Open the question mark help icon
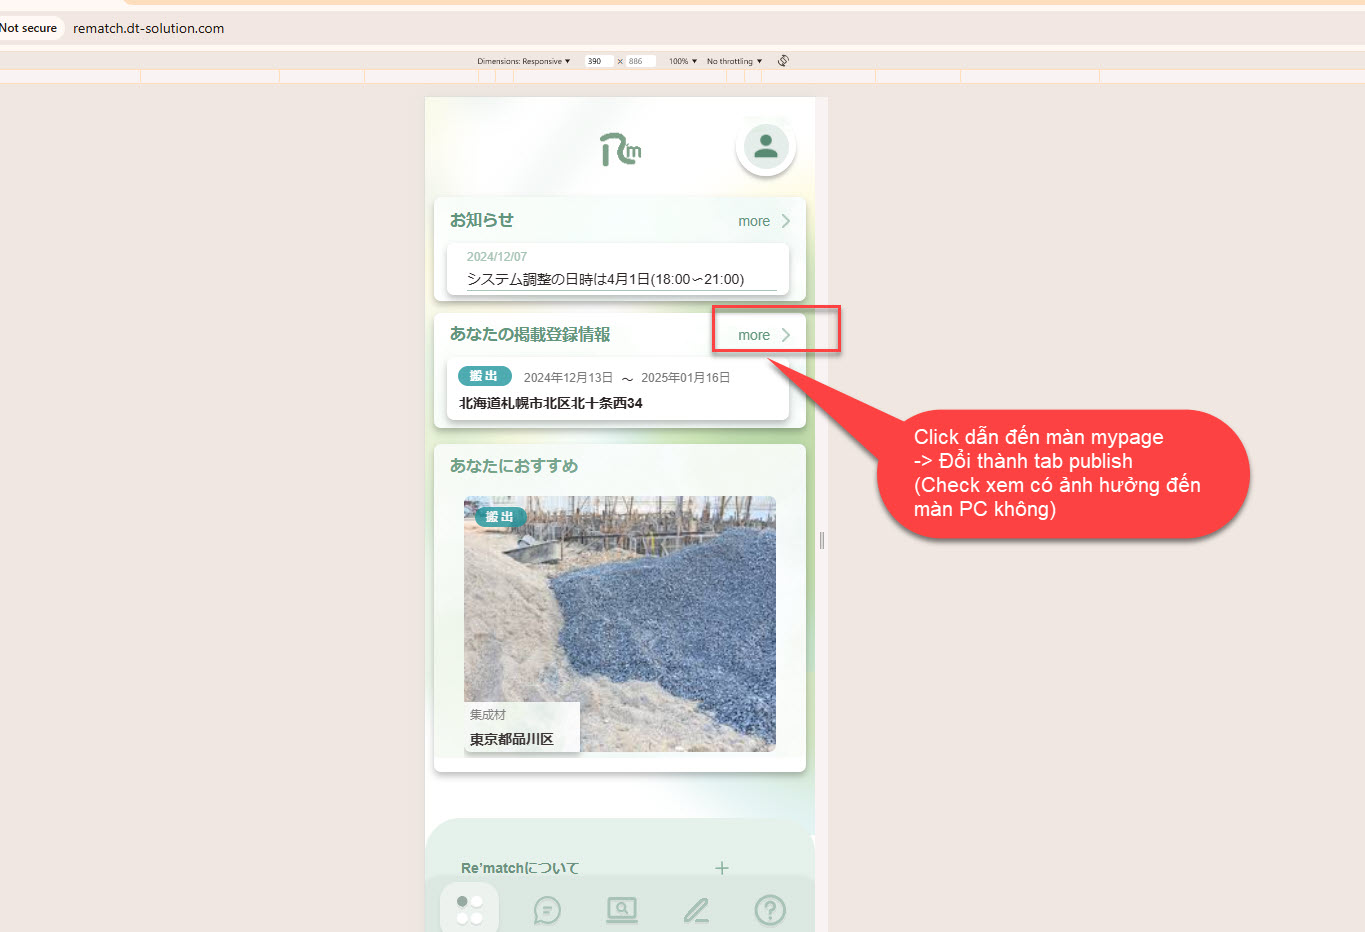The width and height of the screenshot is (1365, 932). [x=770, y=910]
